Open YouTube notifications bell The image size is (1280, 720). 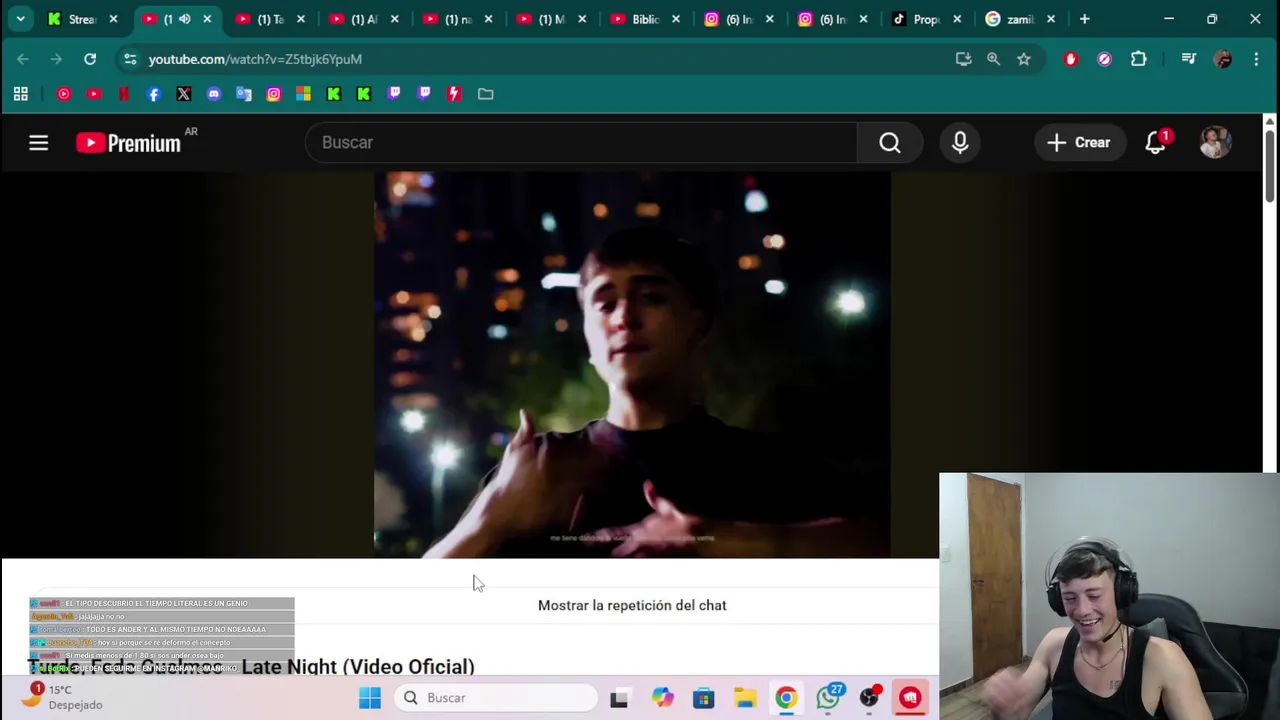click(1156, 142)
